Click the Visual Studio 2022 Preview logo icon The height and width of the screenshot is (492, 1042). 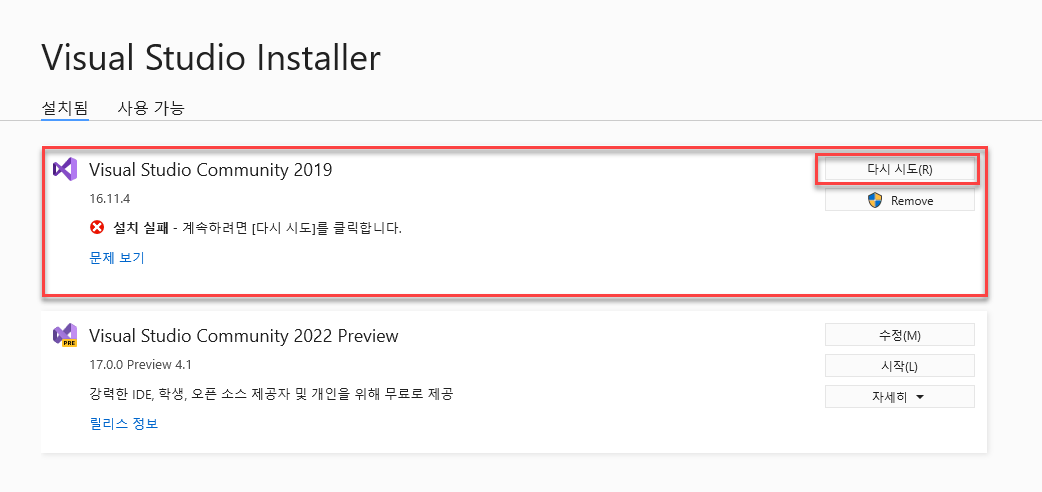(65, 335)
